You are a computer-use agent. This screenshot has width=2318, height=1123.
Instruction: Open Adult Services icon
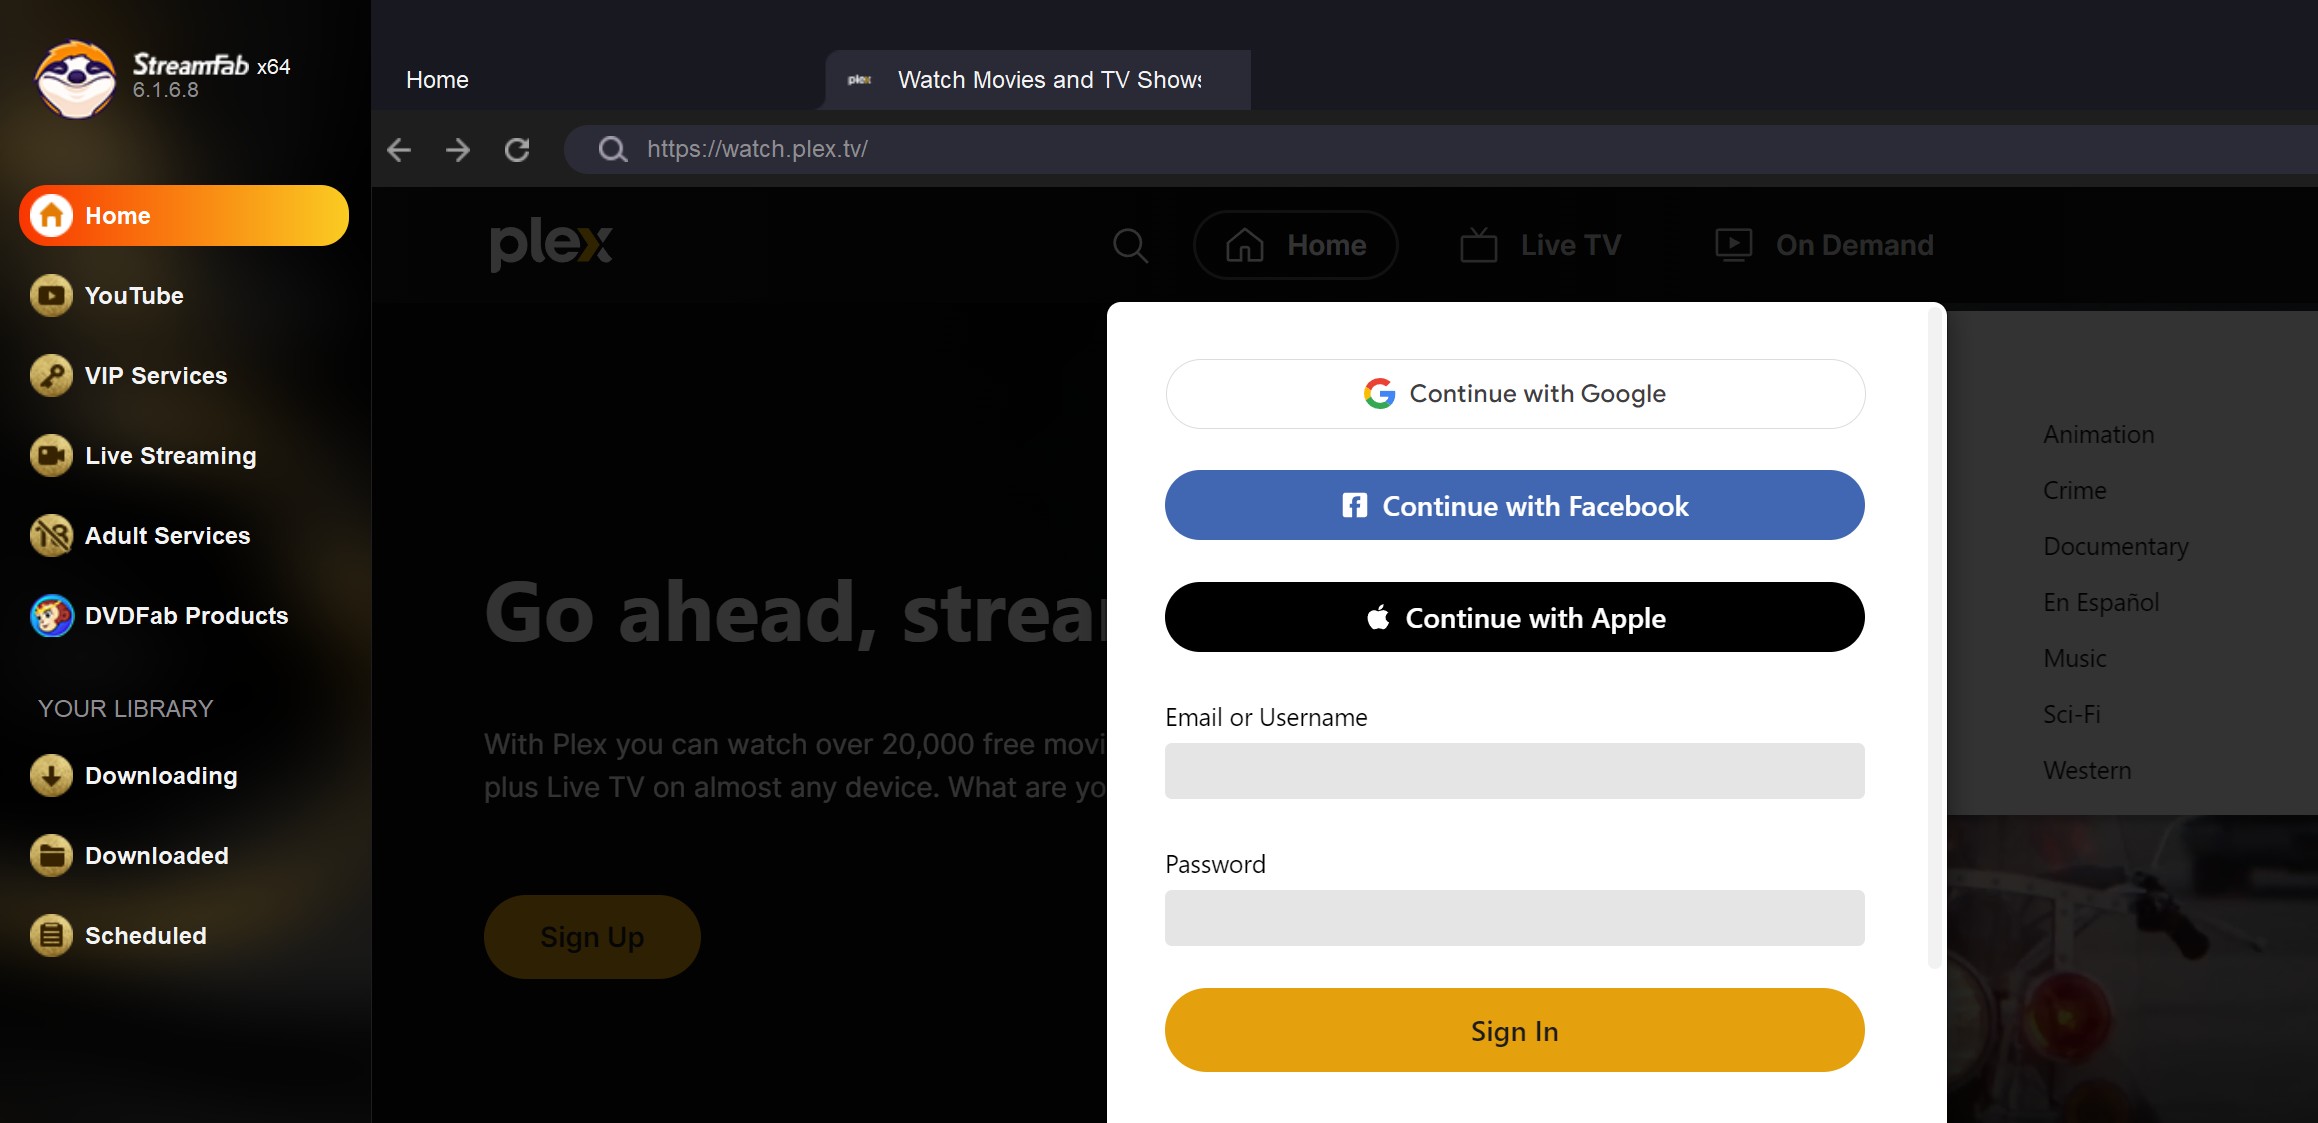(x=51, y=535)
